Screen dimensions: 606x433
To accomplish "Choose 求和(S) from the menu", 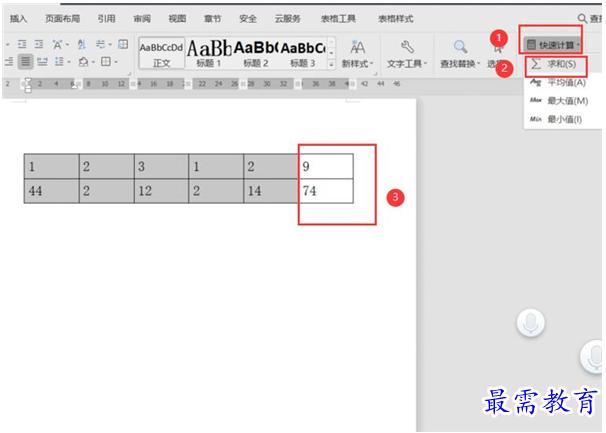I will point(556,64).
